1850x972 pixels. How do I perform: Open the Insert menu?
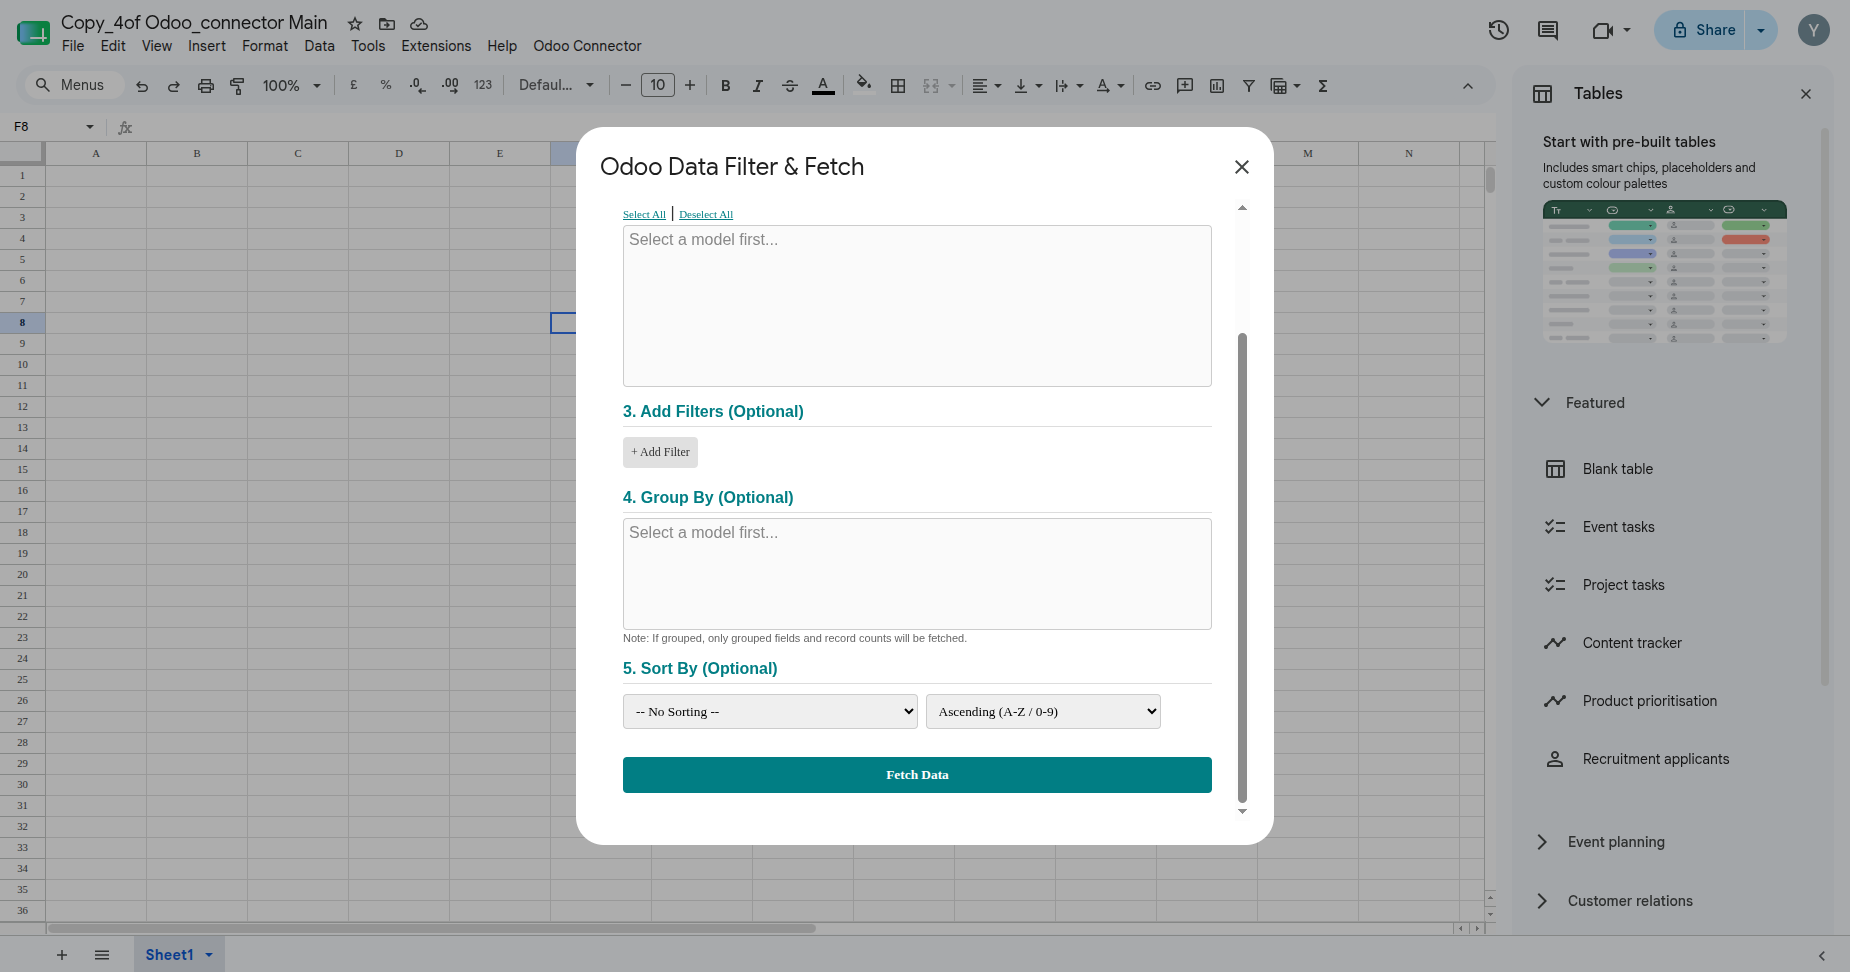(207, 46)
